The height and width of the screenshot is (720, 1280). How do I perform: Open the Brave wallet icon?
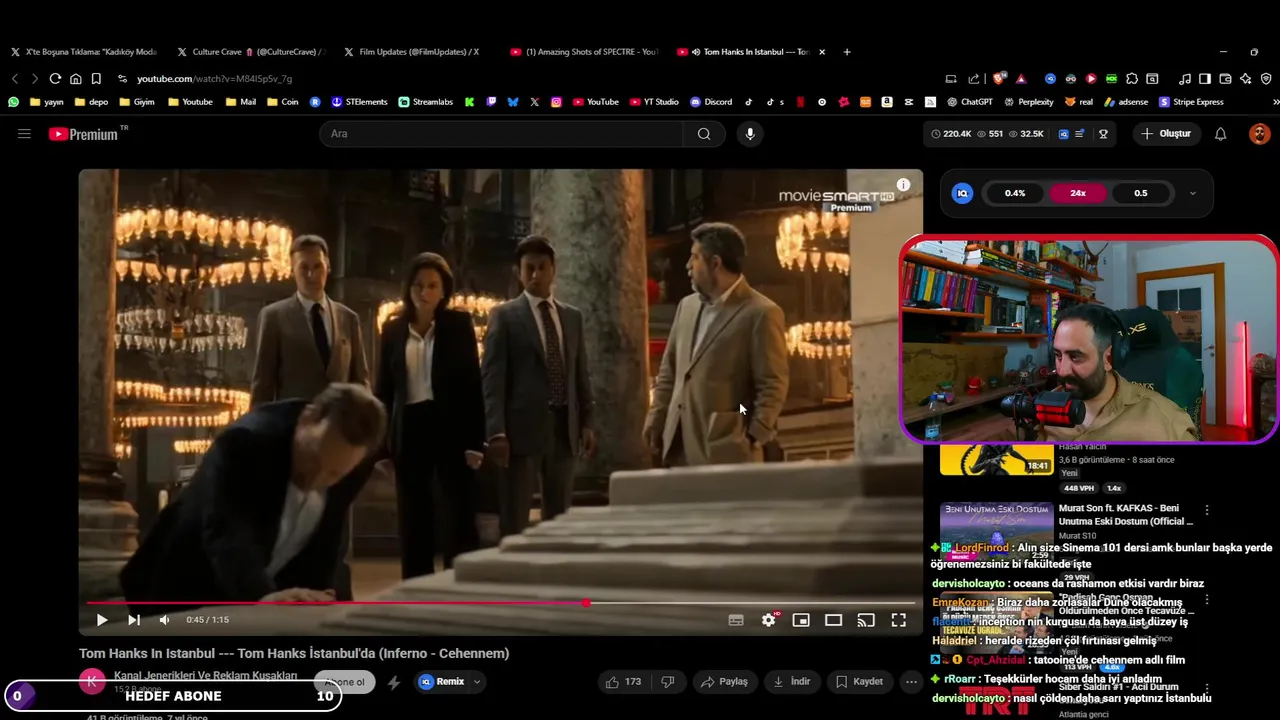click(1226, 78)
